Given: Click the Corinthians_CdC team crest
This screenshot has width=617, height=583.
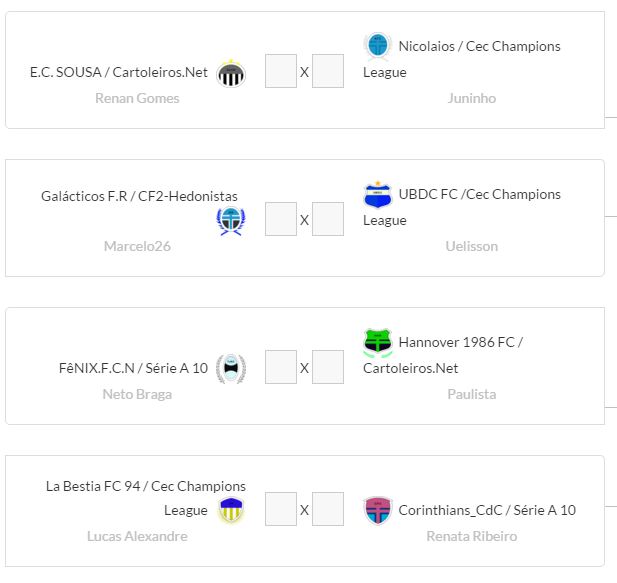Looking at the screenshot, I should point(378,510).
